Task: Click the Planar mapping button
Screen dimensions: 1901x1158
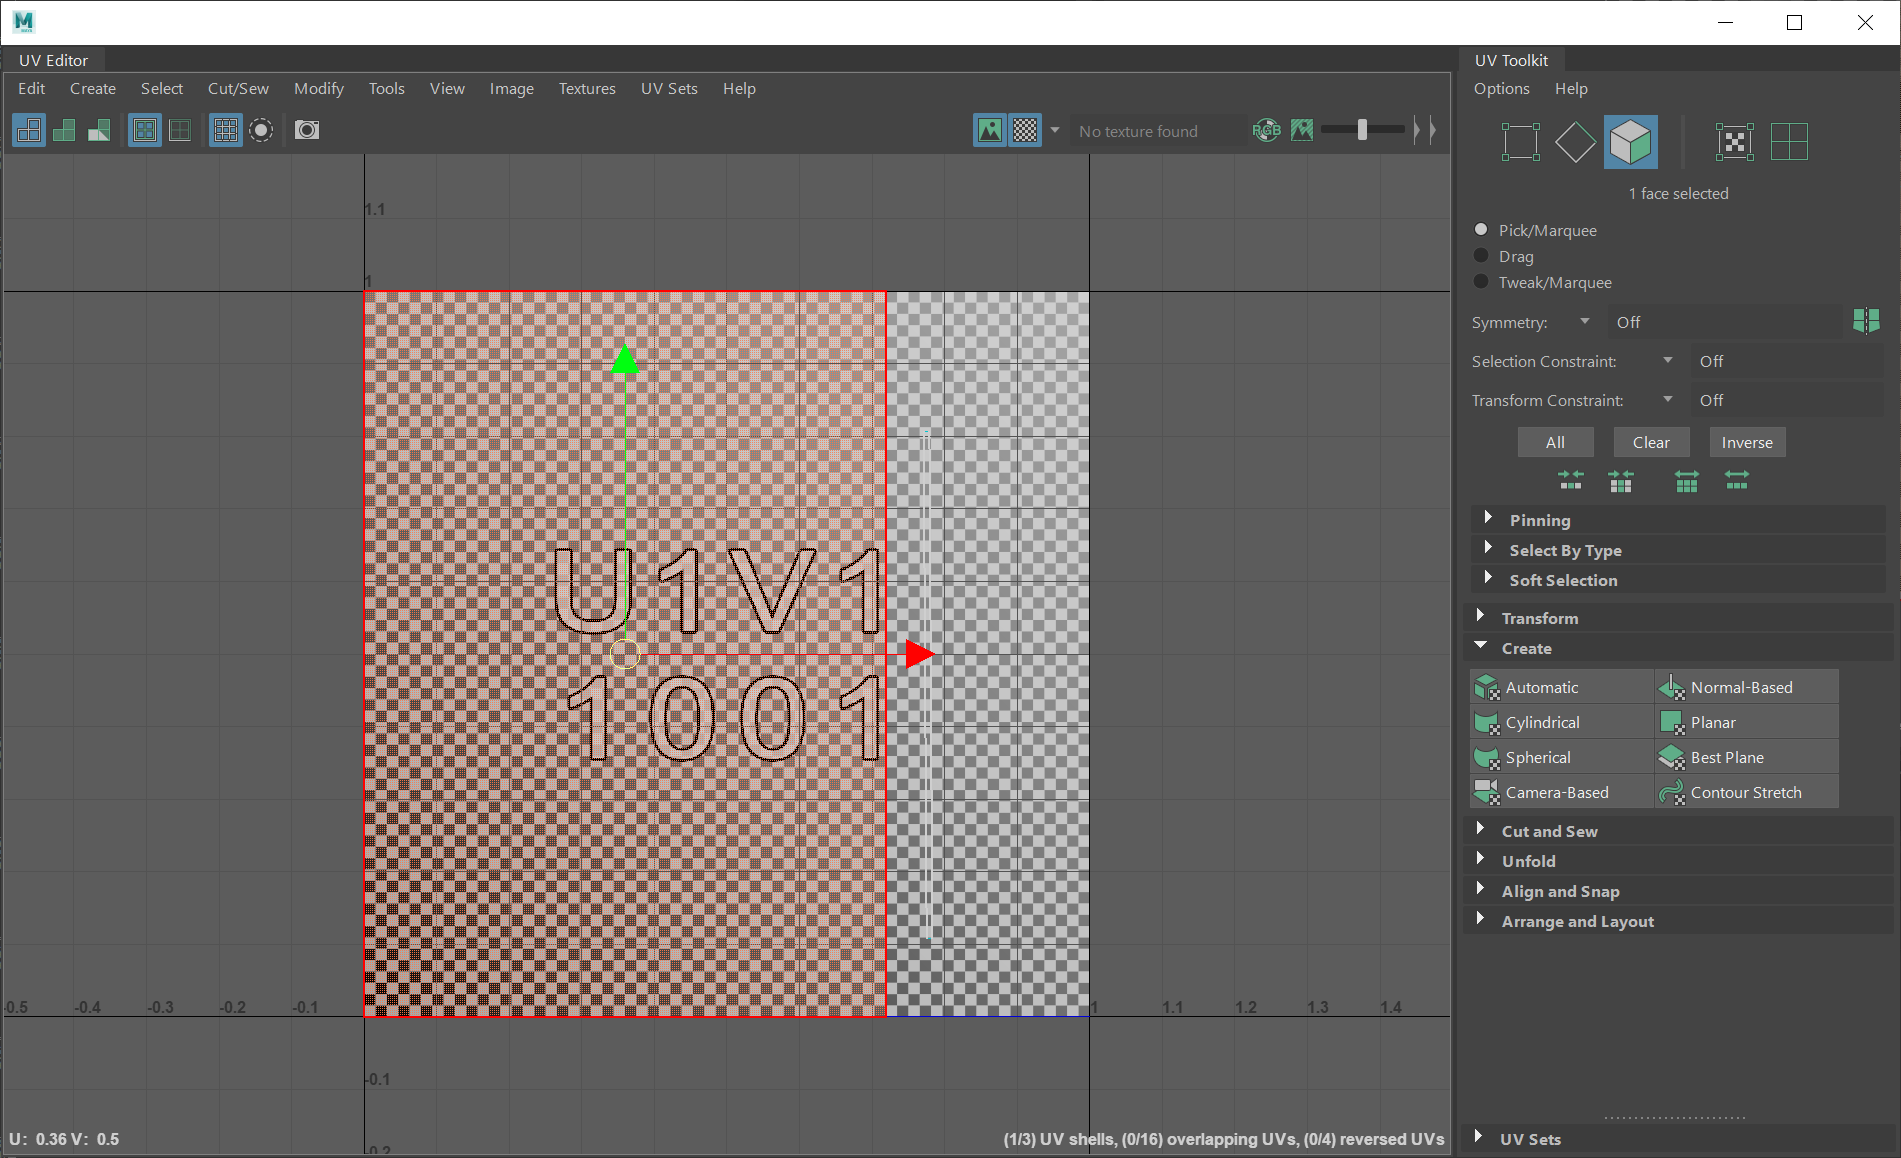Action: [1746, 722]
